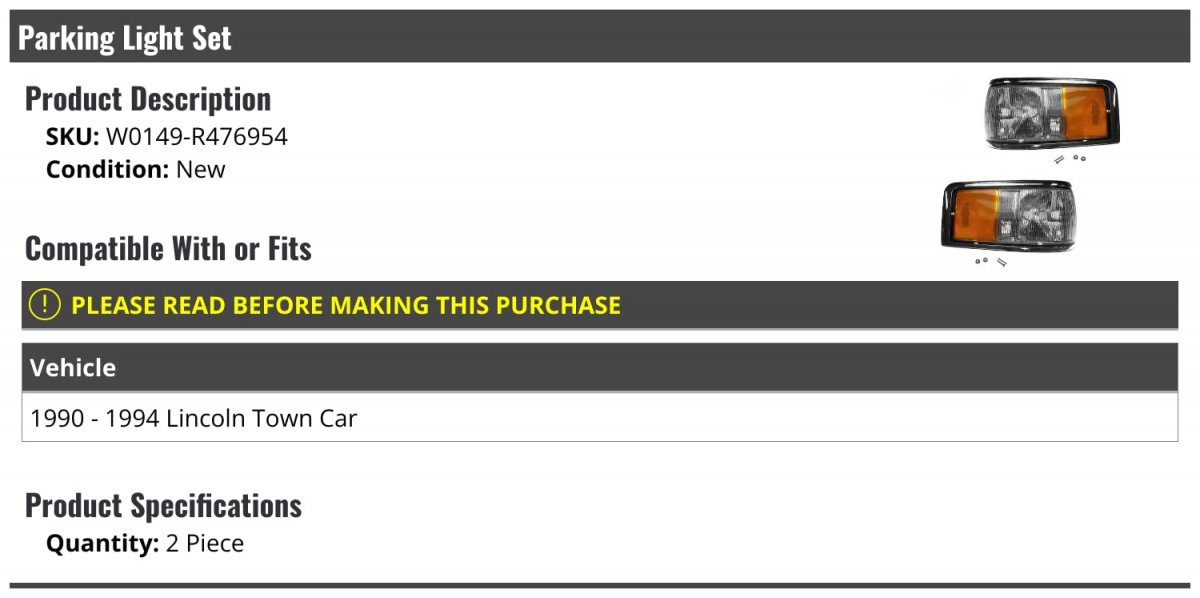Click the Parking Light Set title bar

click(x=600, y=37)
